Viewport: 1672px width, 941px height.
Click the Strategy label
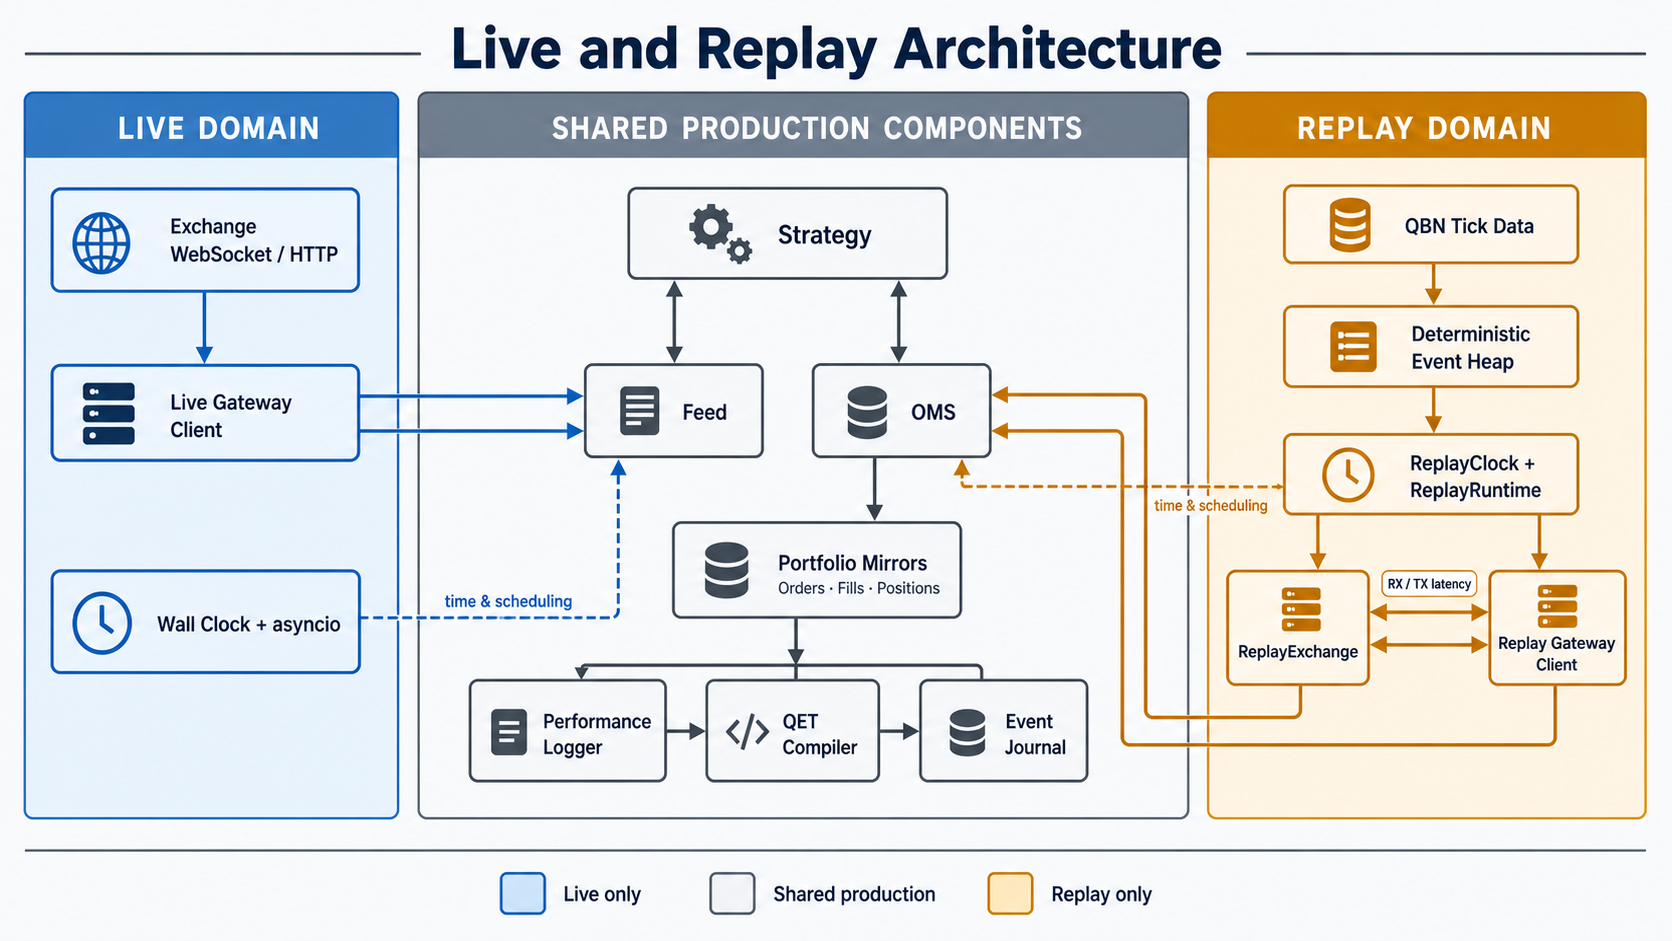click(x=825, y=235)
